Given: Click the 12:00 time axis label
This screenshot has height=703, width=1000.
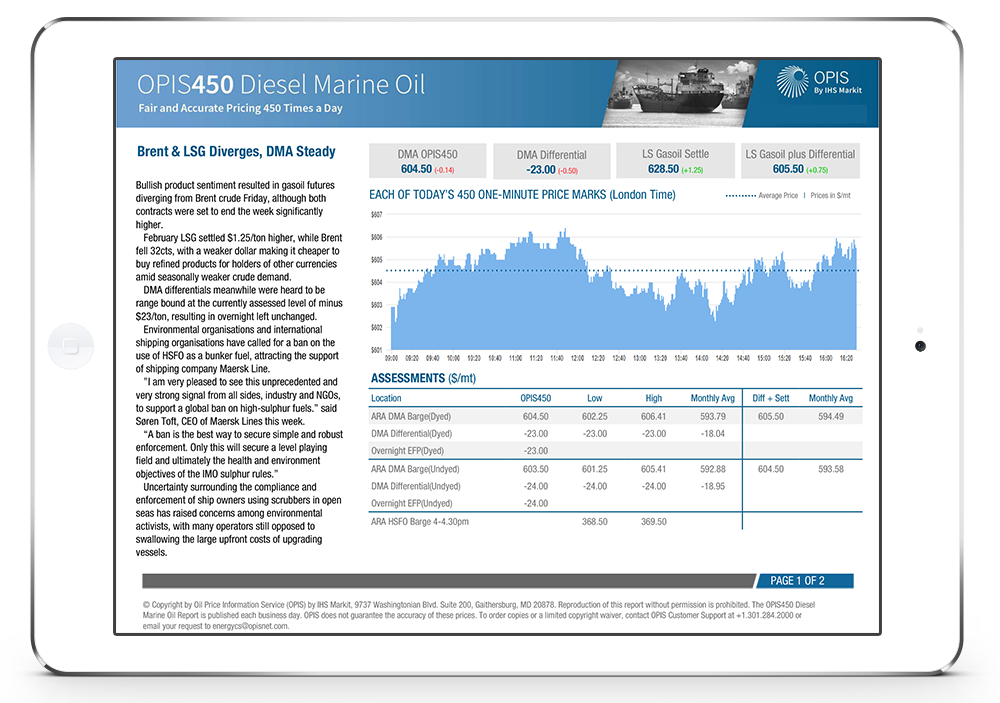Looking at the screenshot, I should tap(577, 359).
